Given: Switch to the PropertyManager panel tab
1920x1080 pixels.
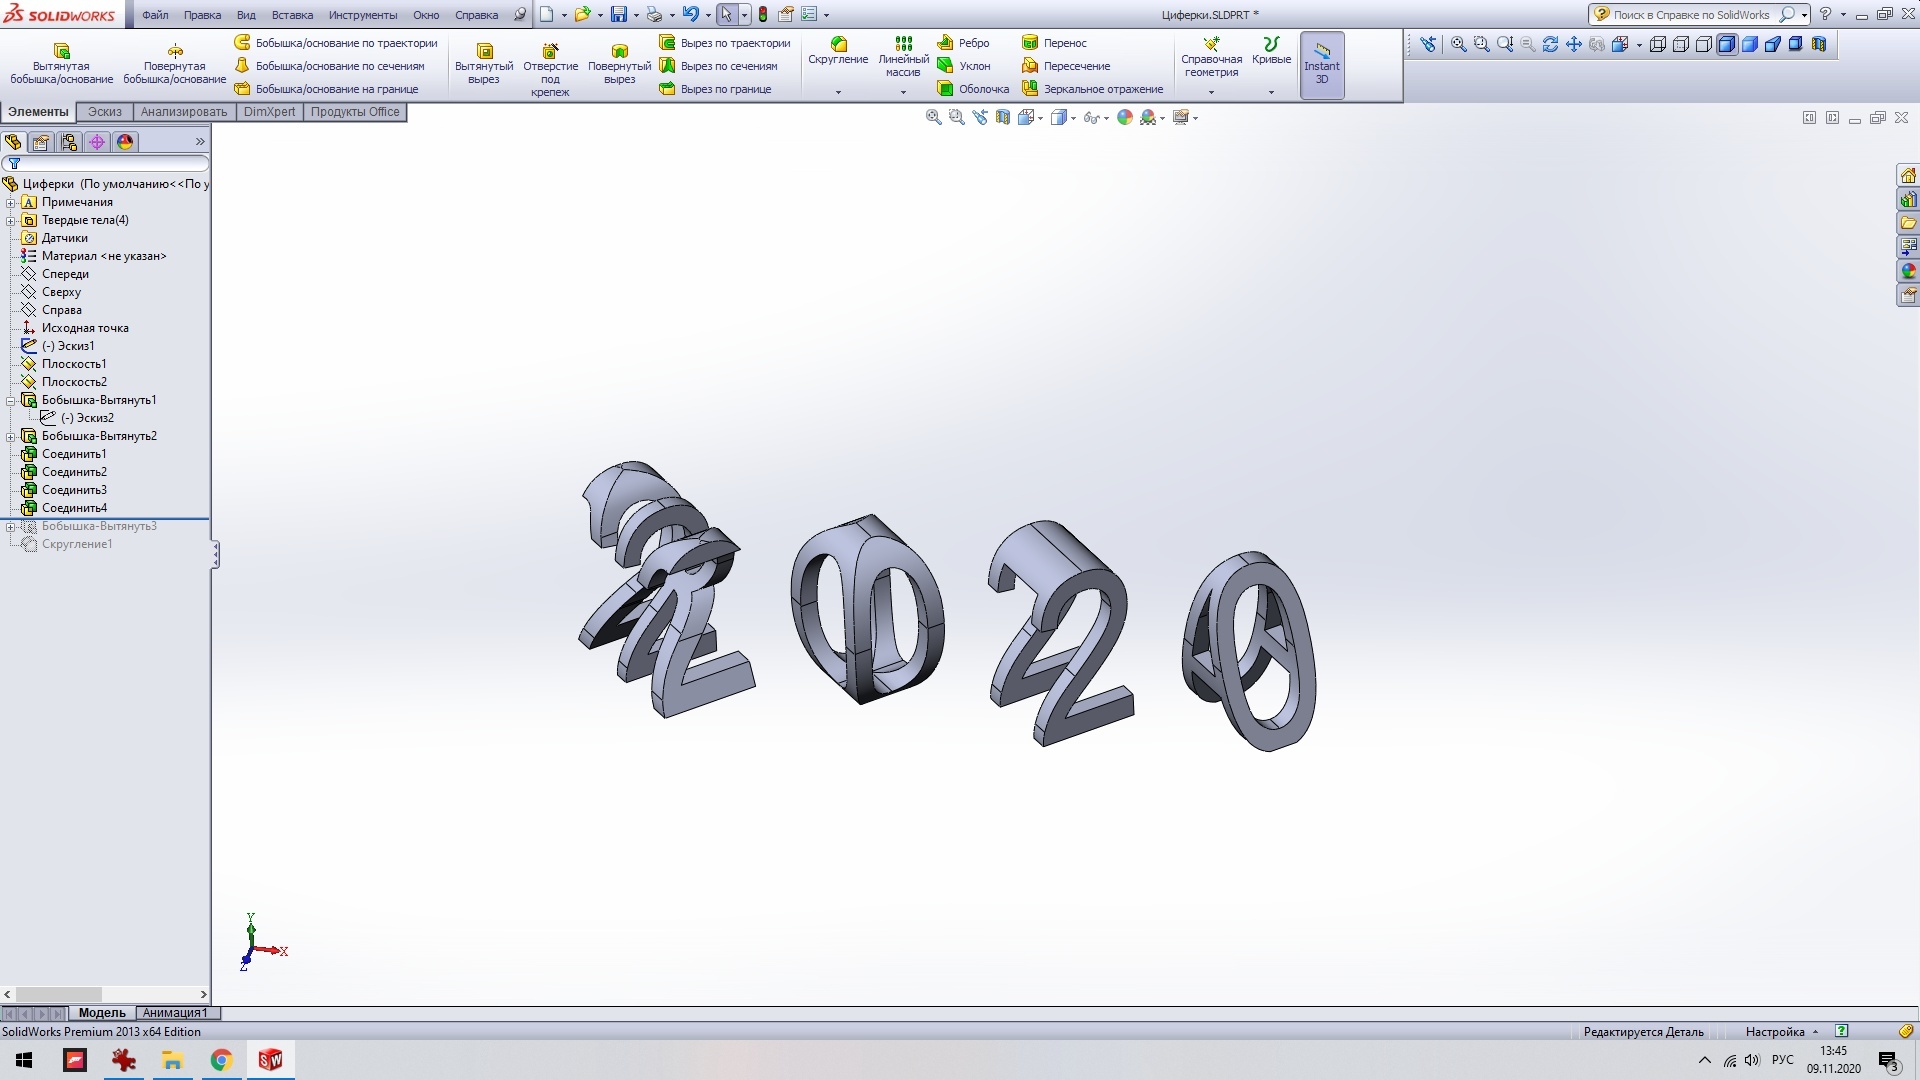Looking at the screenshot, I should tap(41, 142).
